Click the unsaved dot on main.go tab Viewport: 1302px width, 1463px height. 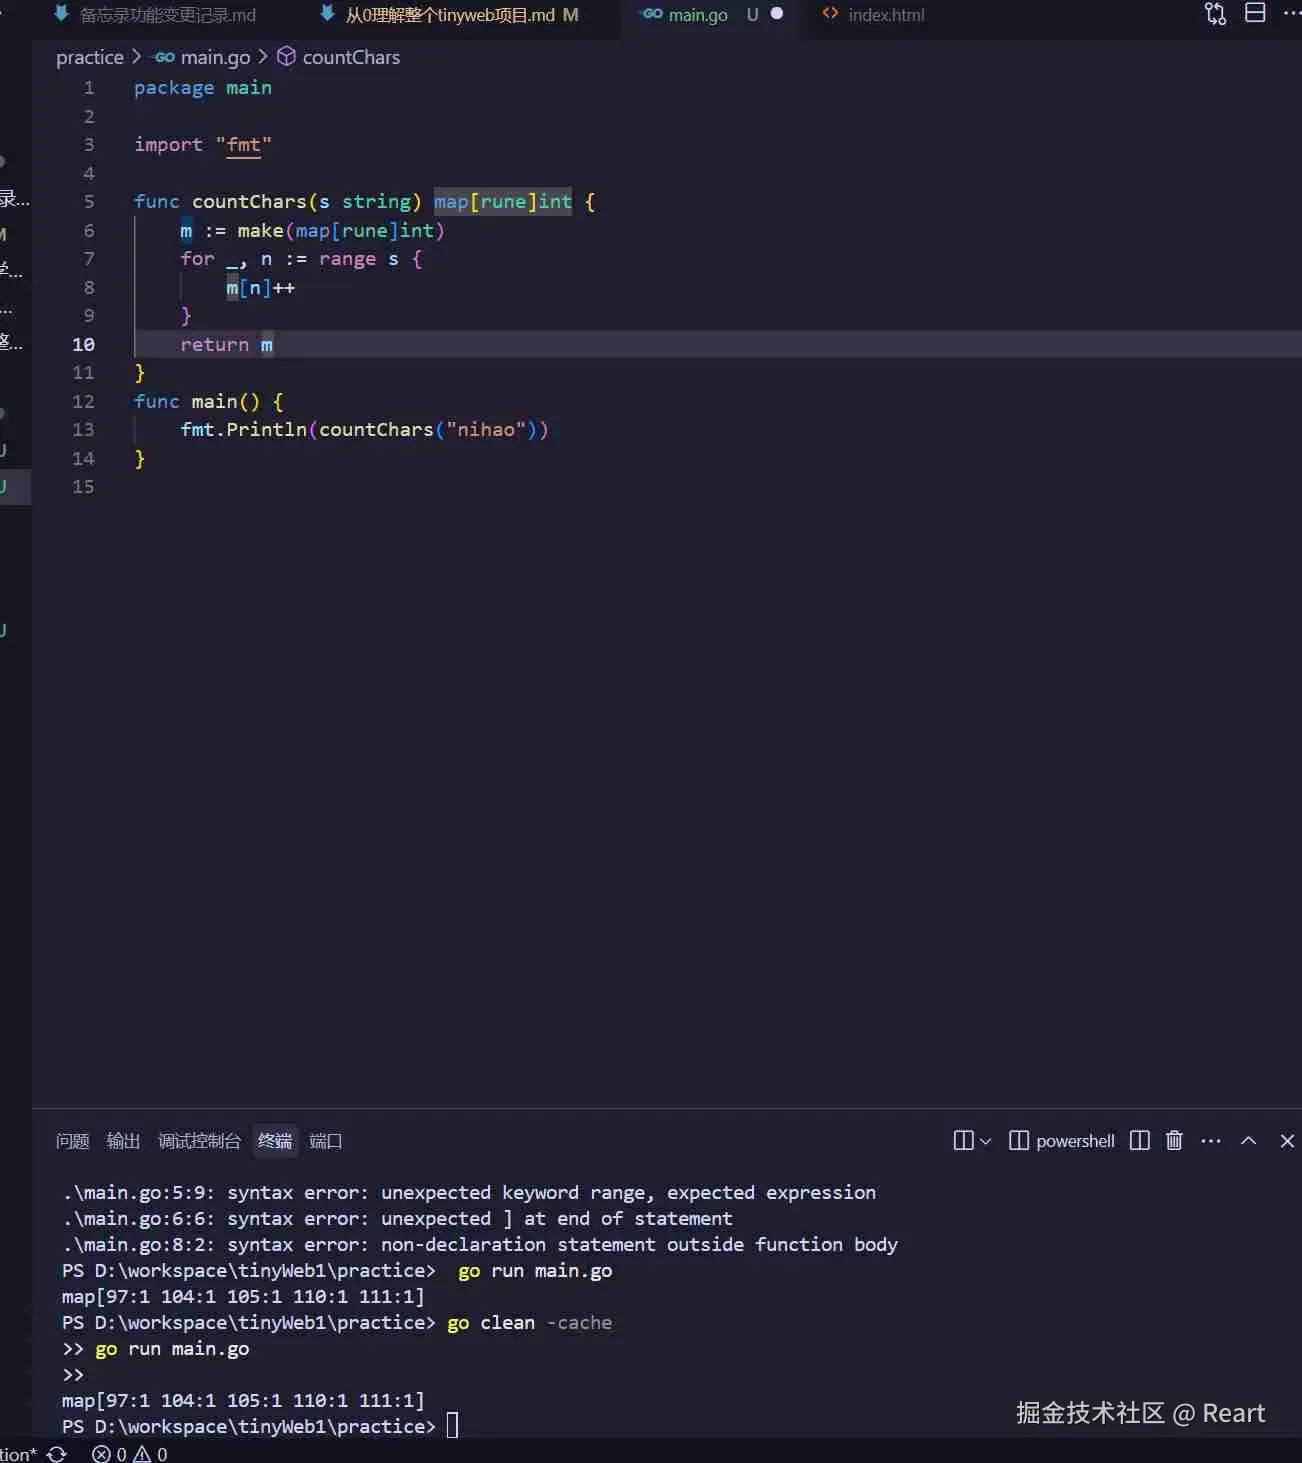pyautogui.click(x=777, y=14)
